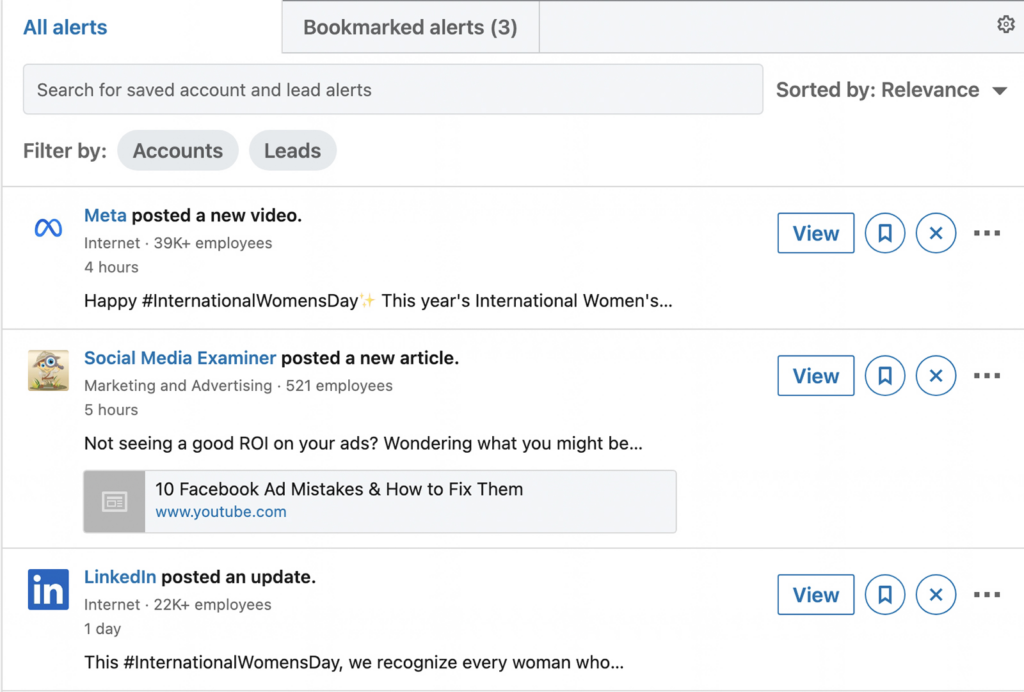Bookmark the Meta video alert
Screen dimensions: 1024x692
tap(884, 233)
